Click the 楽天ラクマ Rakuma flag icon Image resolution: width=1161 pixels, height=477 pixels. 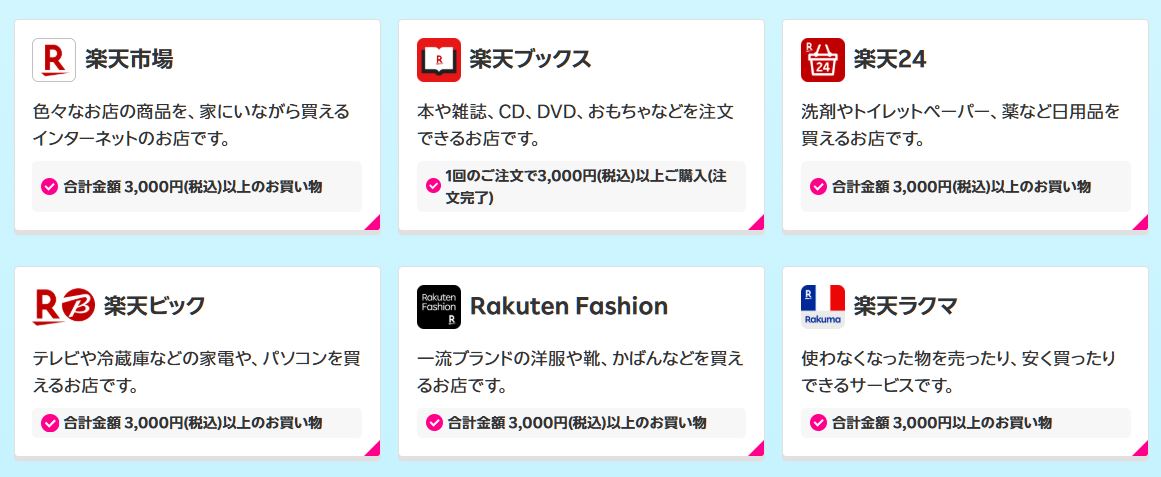click(823, 307)
